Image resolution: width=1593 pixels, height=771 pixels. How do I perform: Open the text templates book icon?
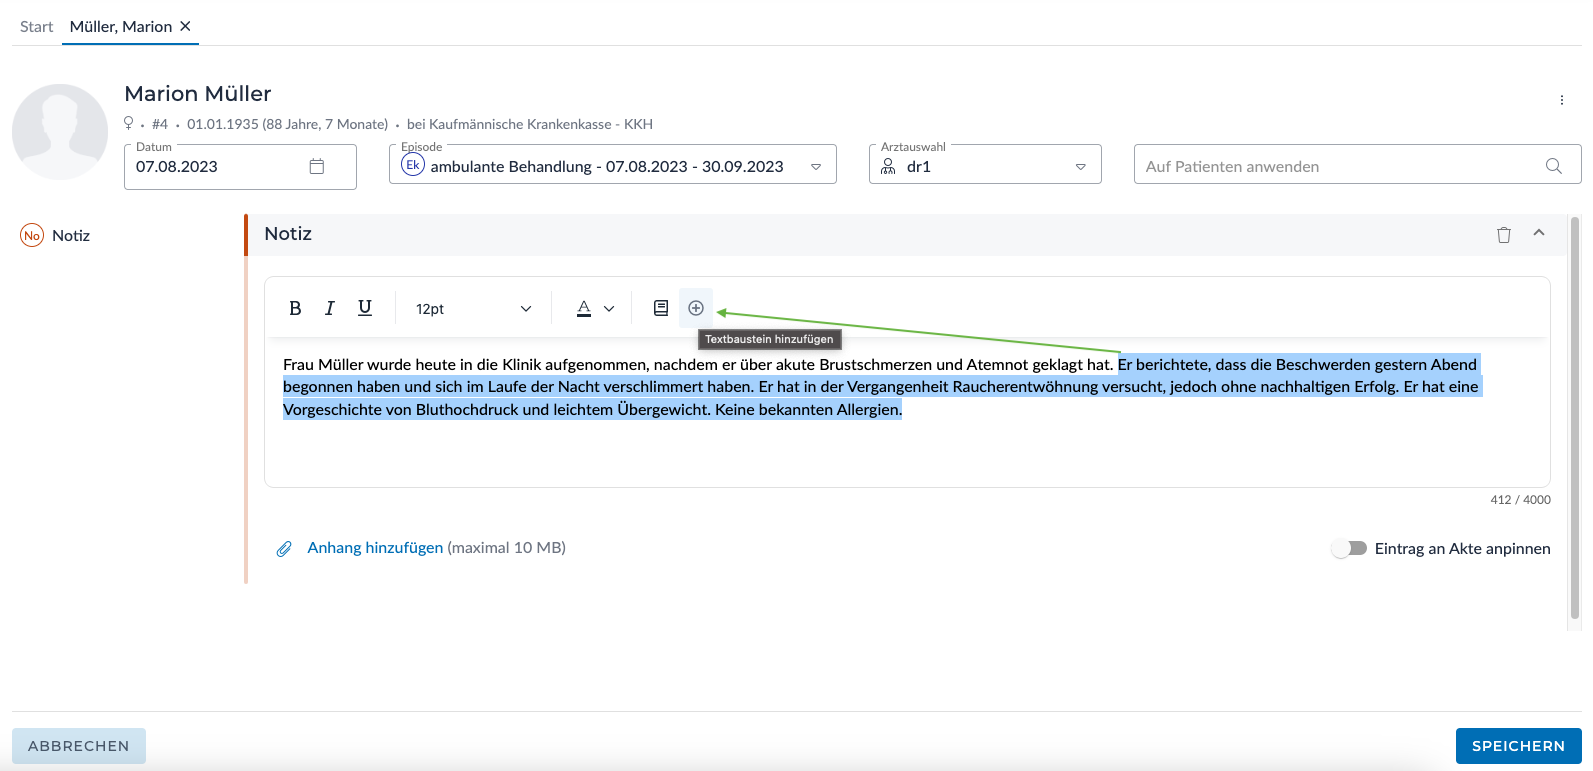click(661, 308)
